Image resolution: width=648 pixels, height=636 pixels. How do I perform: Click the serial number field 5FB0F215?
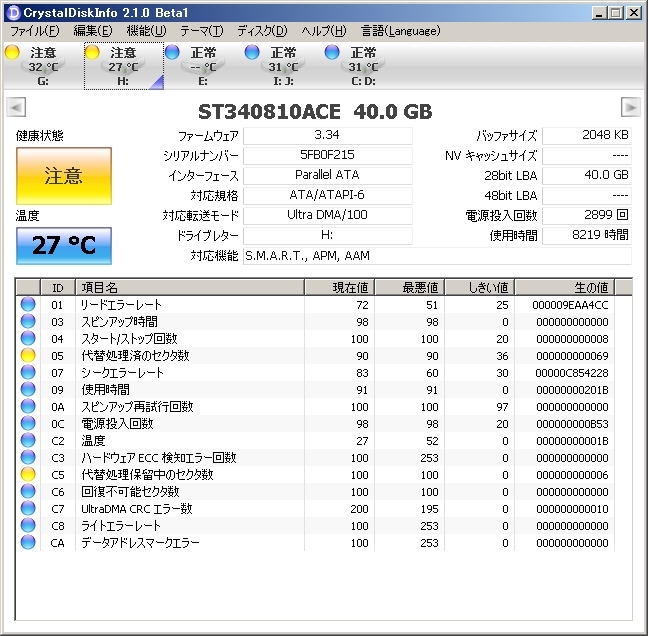[327, 156]
